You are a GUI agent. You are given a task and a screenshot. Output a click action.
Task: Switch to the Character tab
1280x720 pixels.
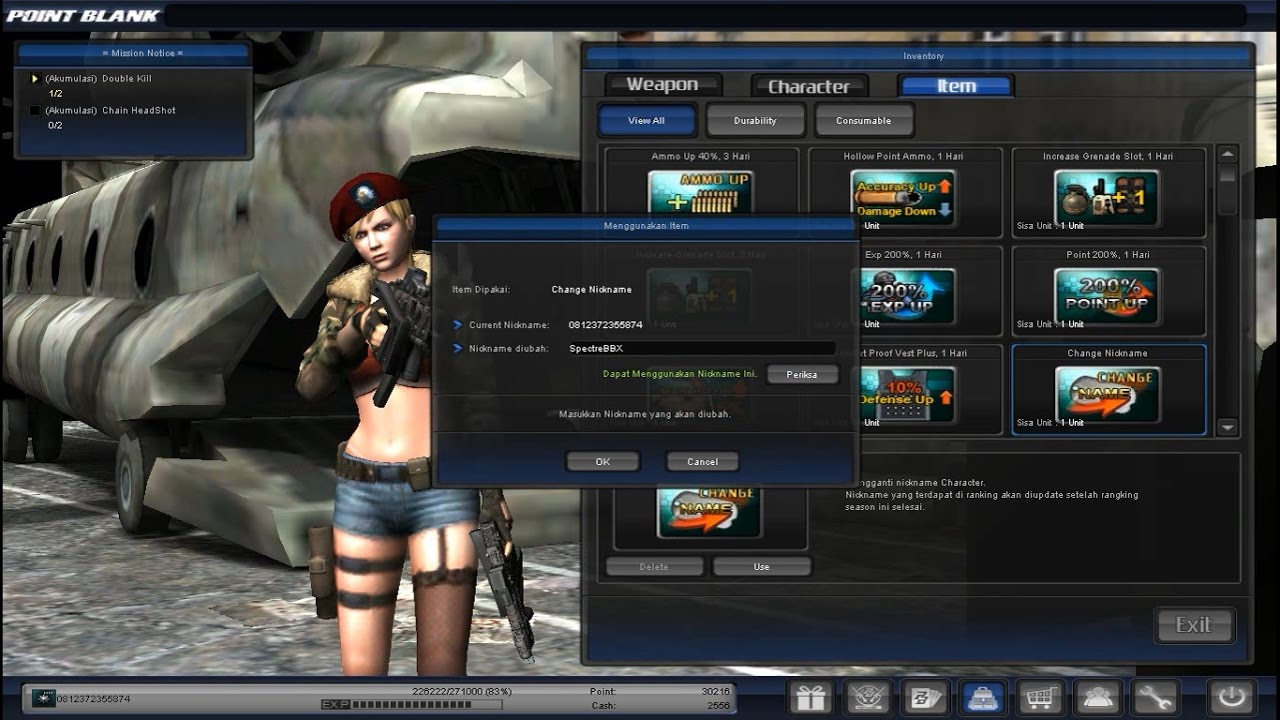tap(809, 86)
